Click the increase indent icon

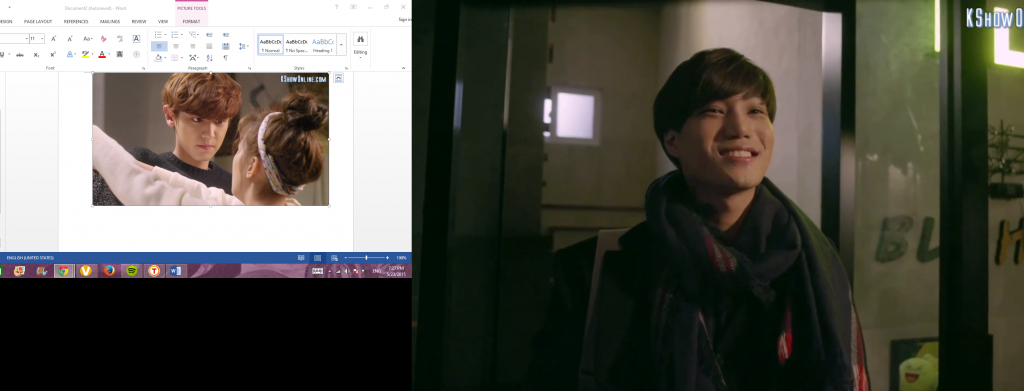[x=226, y=35]
